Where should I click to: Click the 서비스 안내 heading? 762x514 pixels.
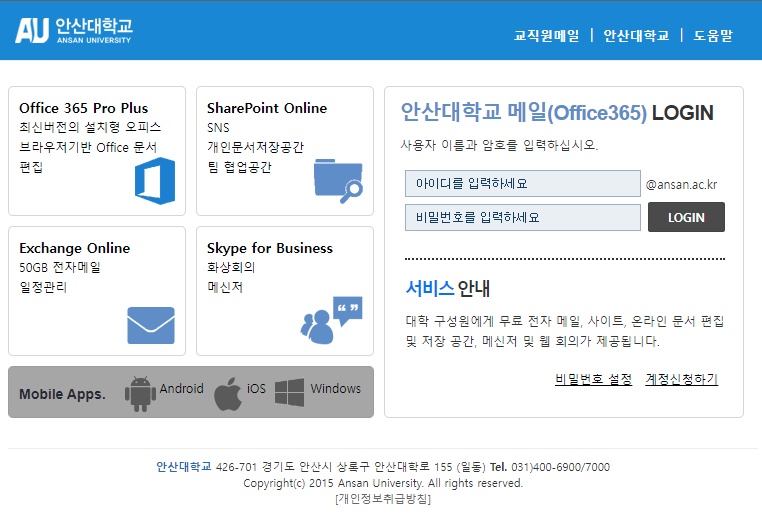(448, 289)
